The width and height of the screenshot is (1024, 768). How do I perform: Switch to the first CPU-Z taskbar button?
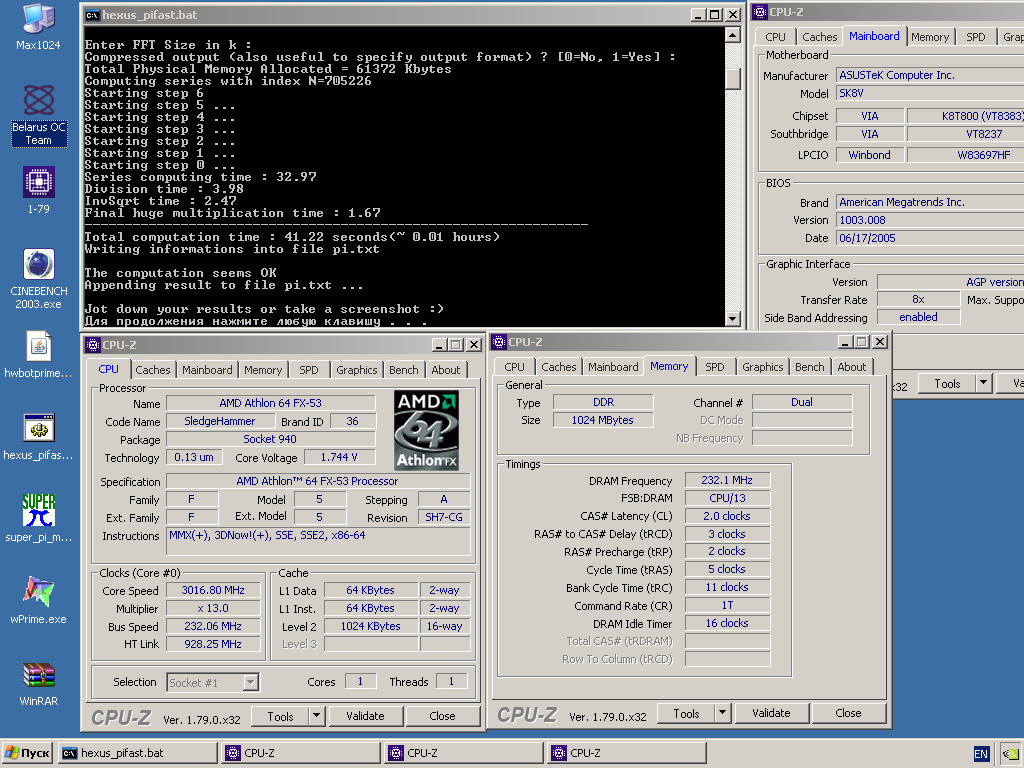tap(300, 753)
